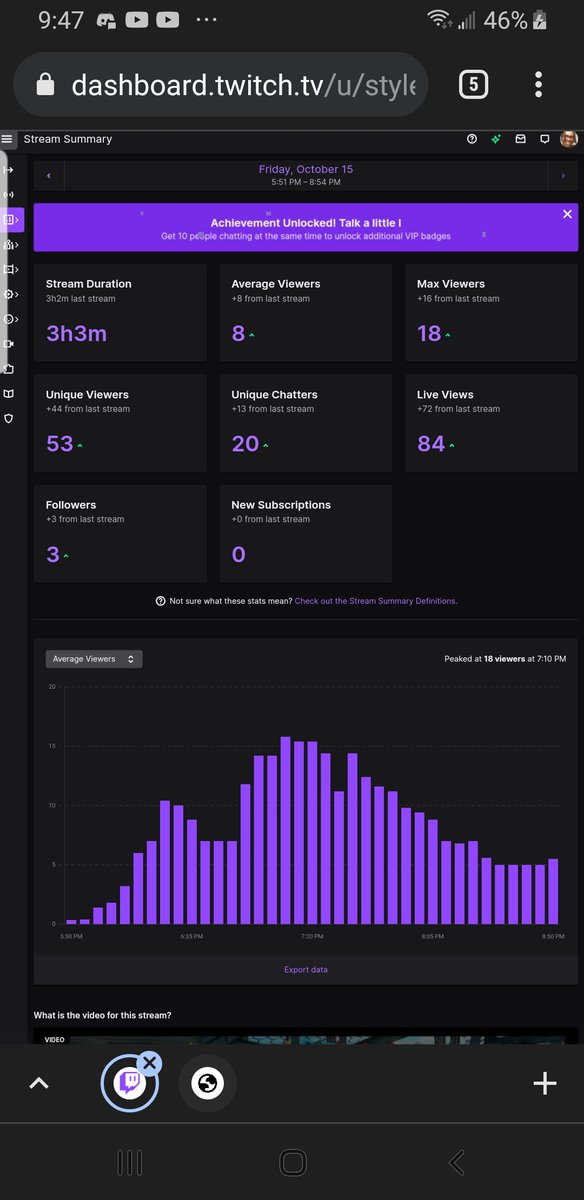584x1200 pixels.
Task: Click the 'What is the video for this stream?' heading
Action: [x=102, y=1015]
